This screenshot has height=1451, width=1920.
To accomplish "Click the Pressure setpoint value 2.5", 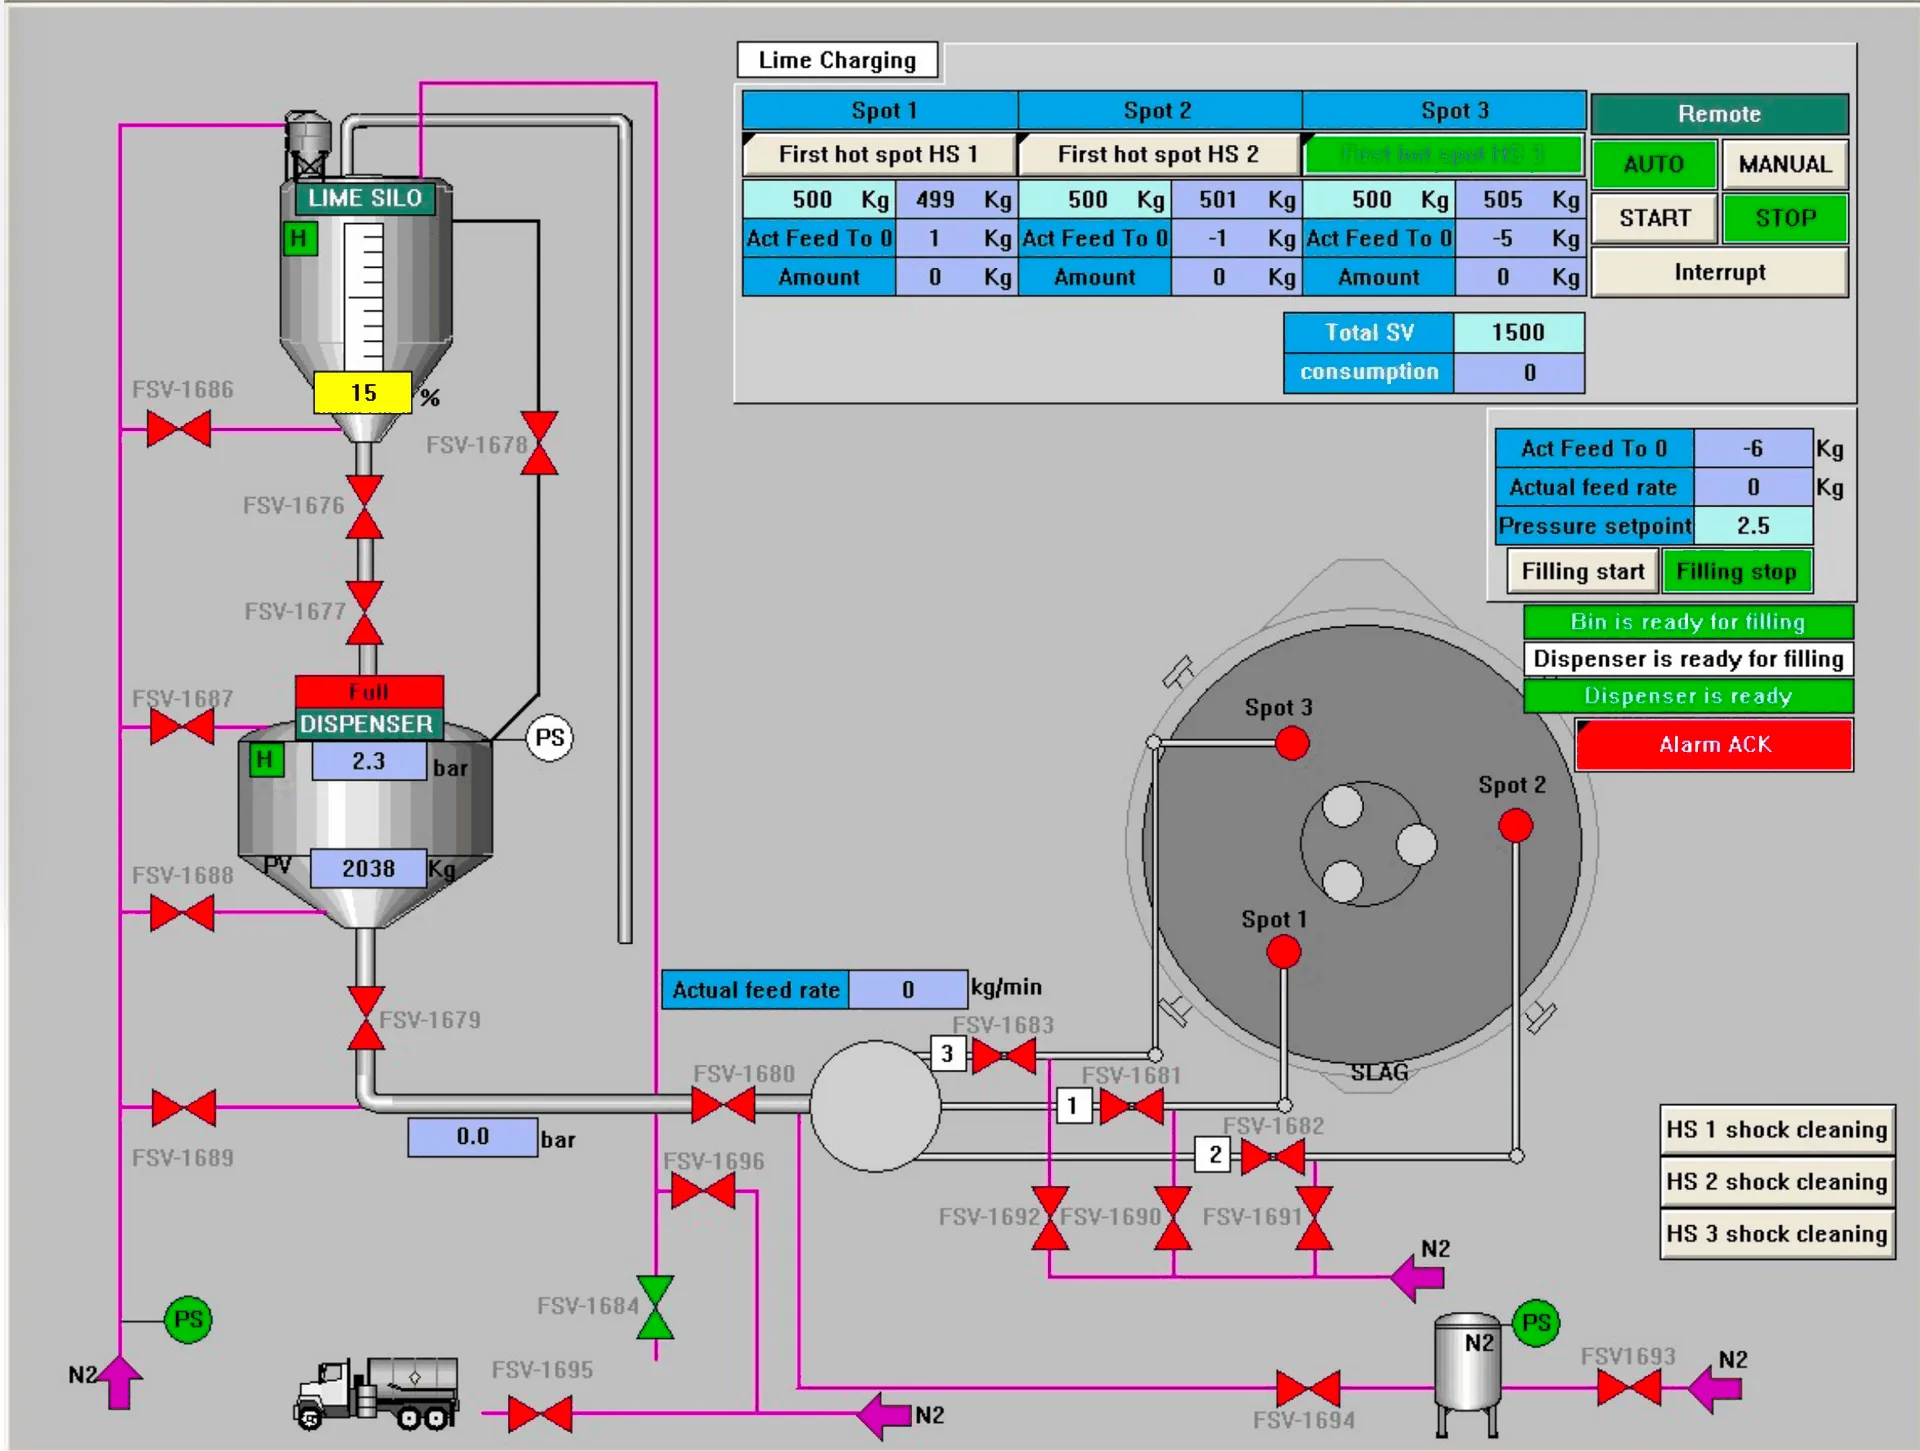I will point(1753,526).
